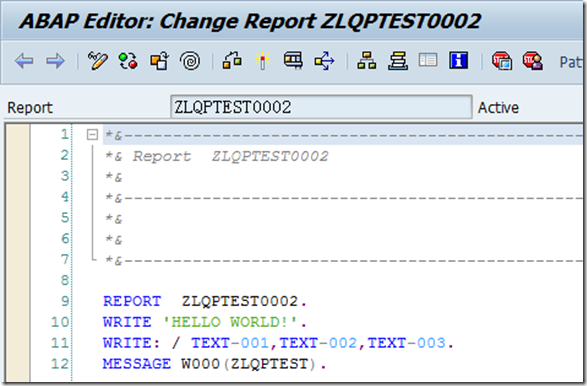Click the Enhance spiral icon
Image resolution: width=587 pixels, height=386 pixels.
(190, 61)
